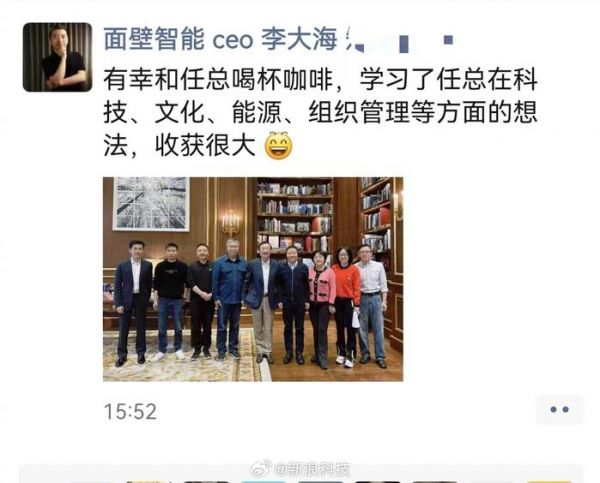
Task: Click the @新浪科技 watermark text
Action: pyautogui.click(x=313, y=469)
